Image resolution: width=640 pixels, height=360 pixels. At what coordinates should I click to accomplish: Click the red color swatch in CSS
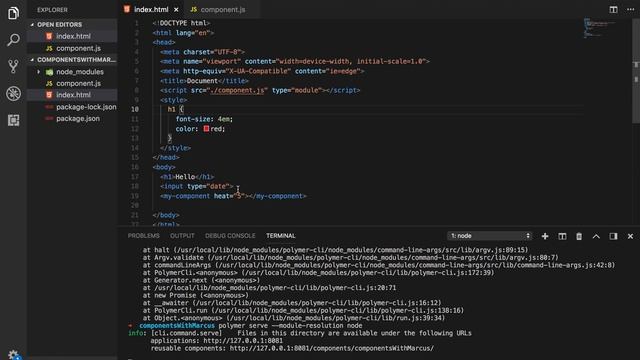[x=206, y=129]
